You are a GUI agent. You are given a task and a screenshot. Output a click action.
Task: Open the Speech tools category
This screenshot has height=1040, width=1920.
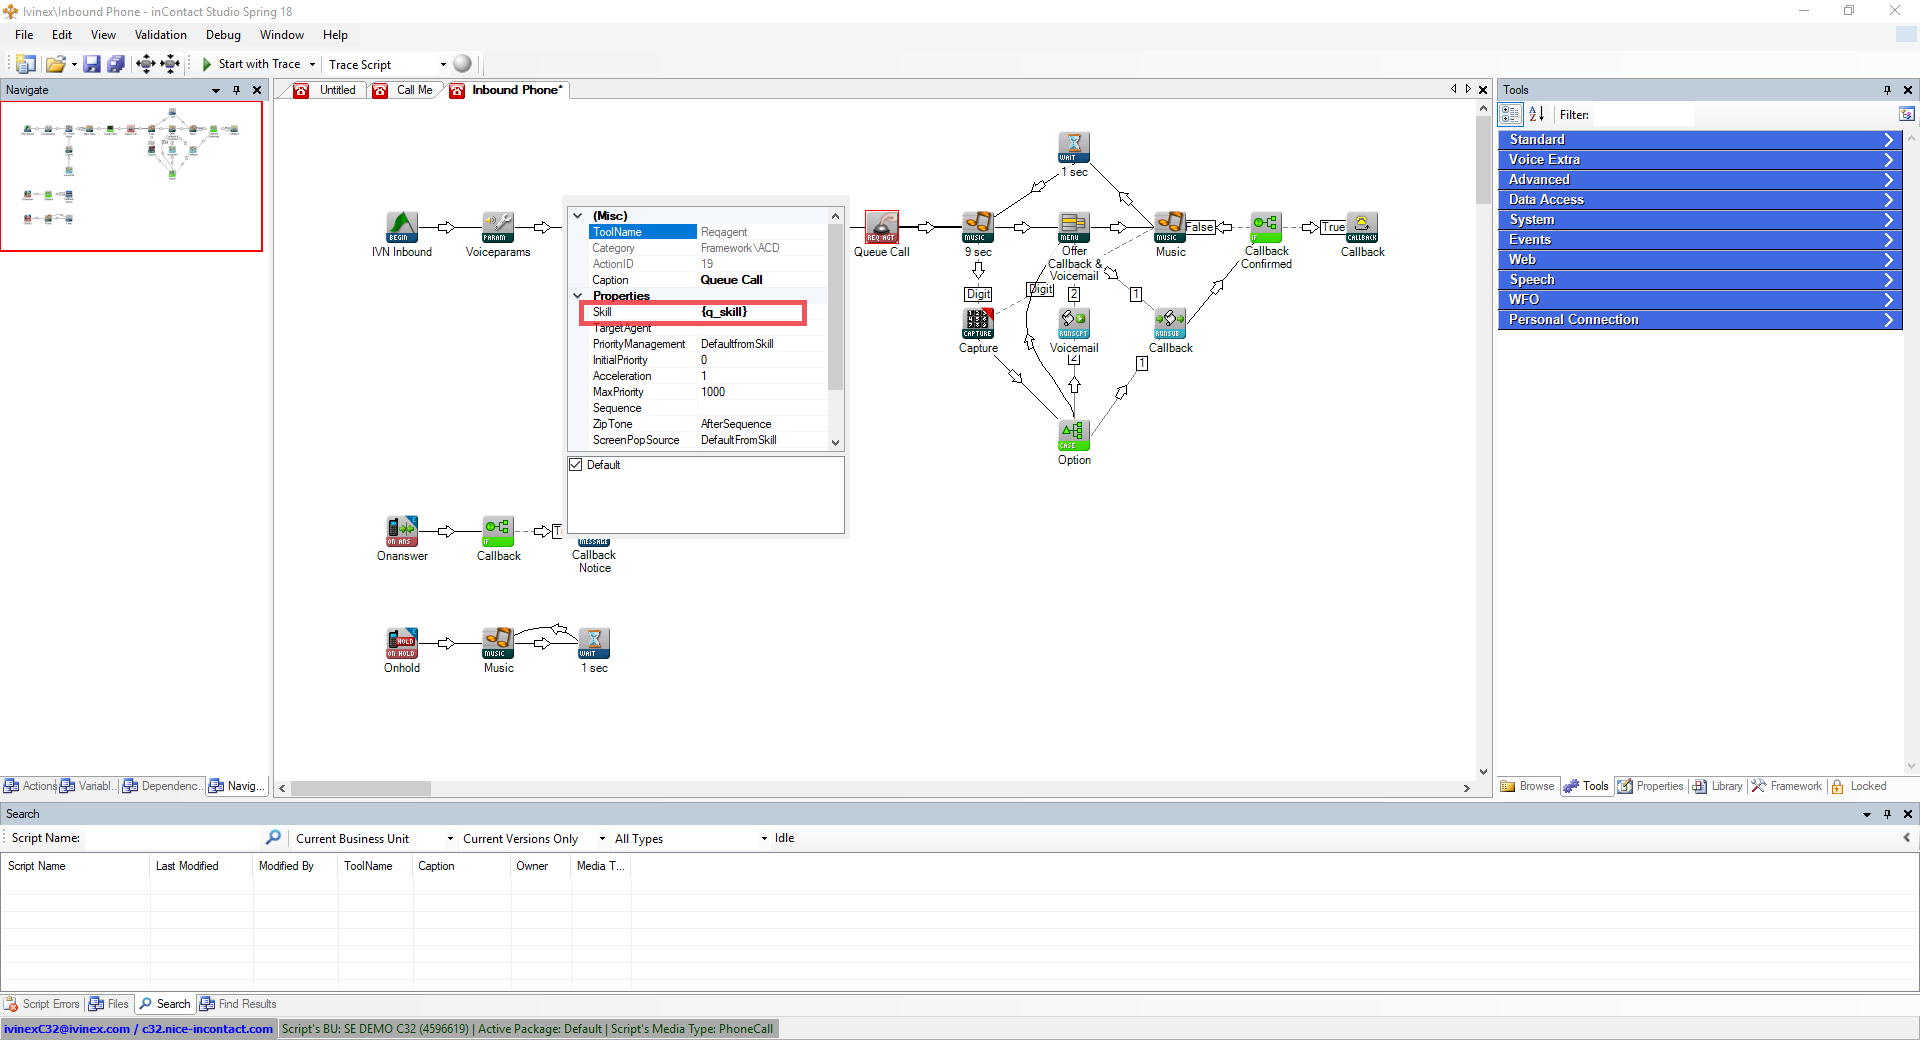[1699, 280]
